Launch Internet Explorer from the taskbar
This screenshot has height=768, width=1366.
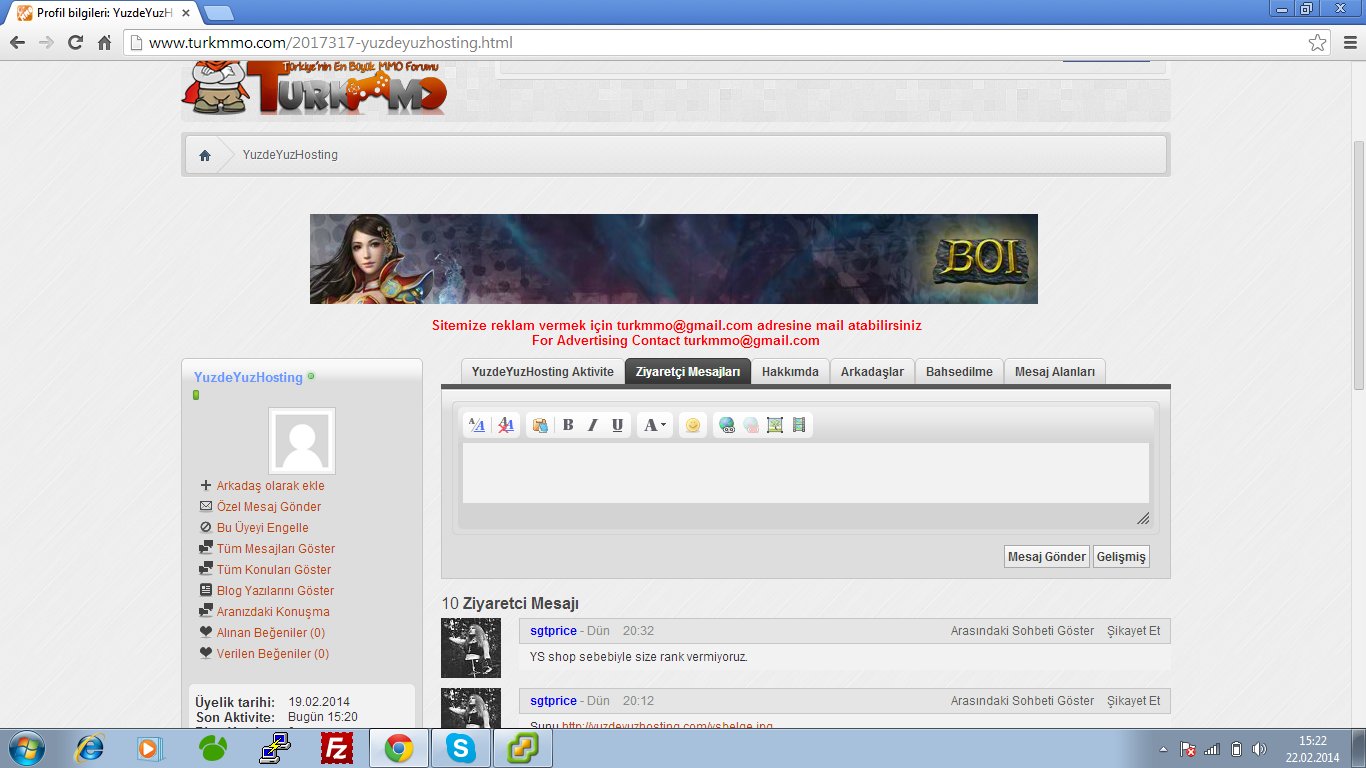(x=90, y=748)
